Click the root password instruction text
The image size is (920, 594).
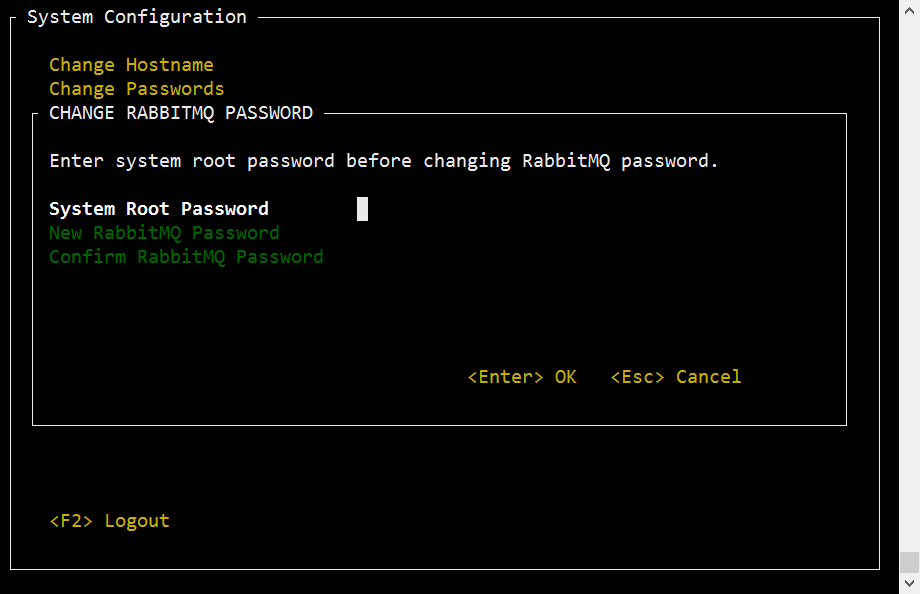point(384,161)
